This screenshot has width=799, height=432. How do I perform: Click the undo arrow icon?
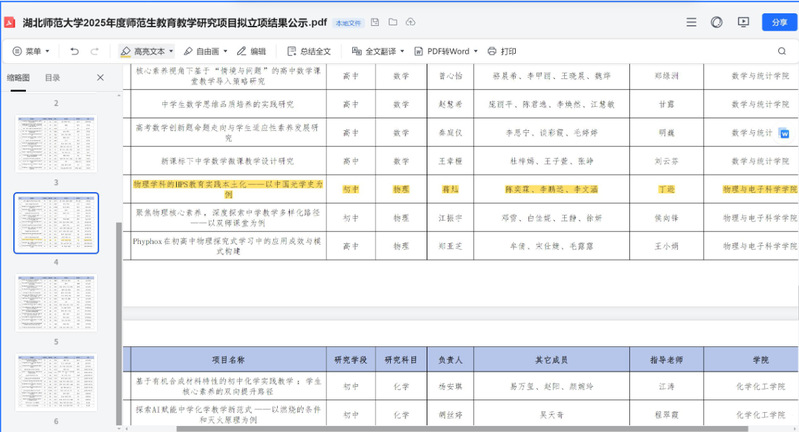74,51
